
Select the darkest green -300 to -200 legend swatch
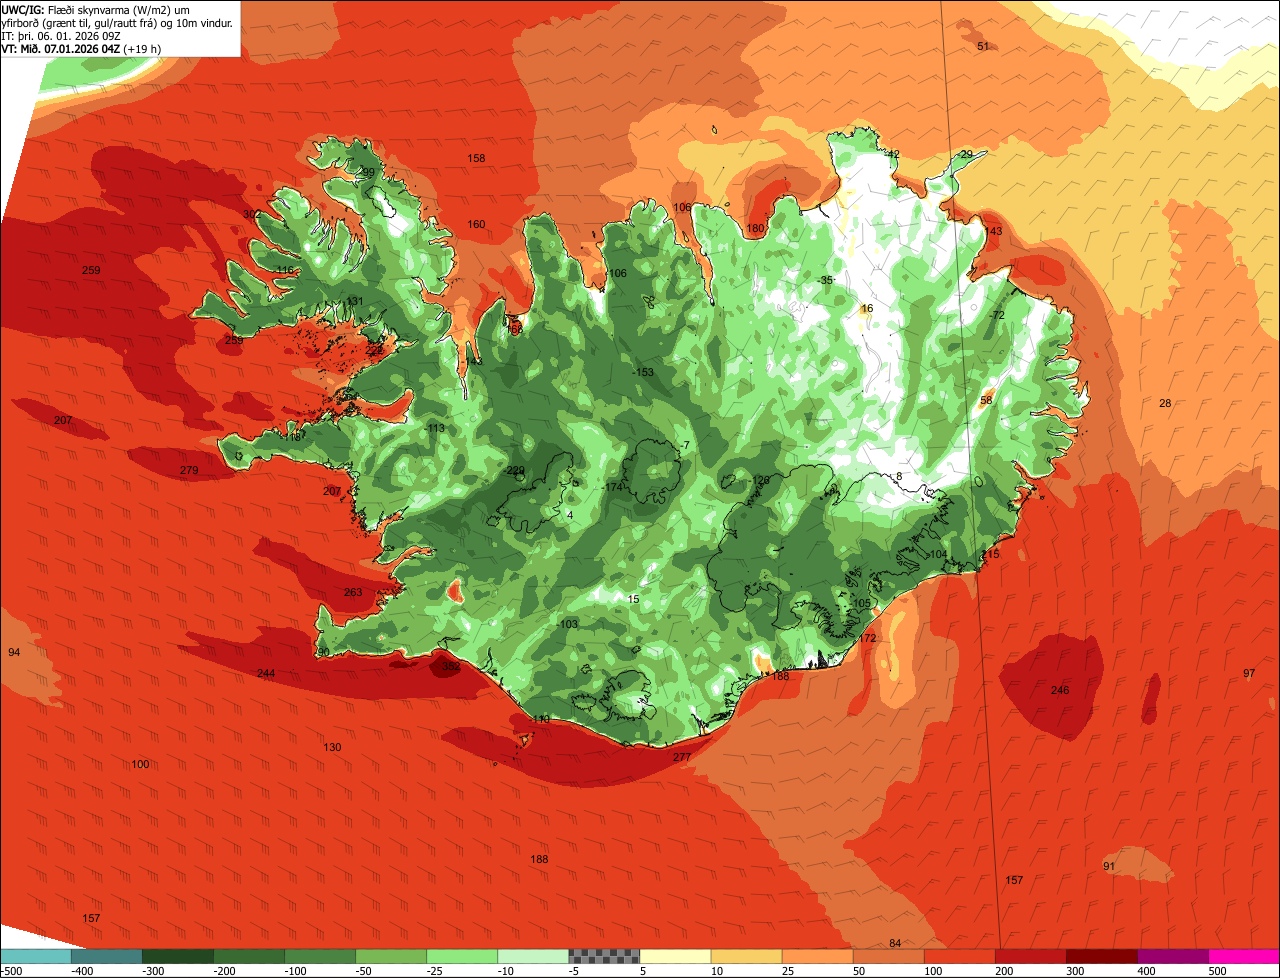click(x=178, y=956)
